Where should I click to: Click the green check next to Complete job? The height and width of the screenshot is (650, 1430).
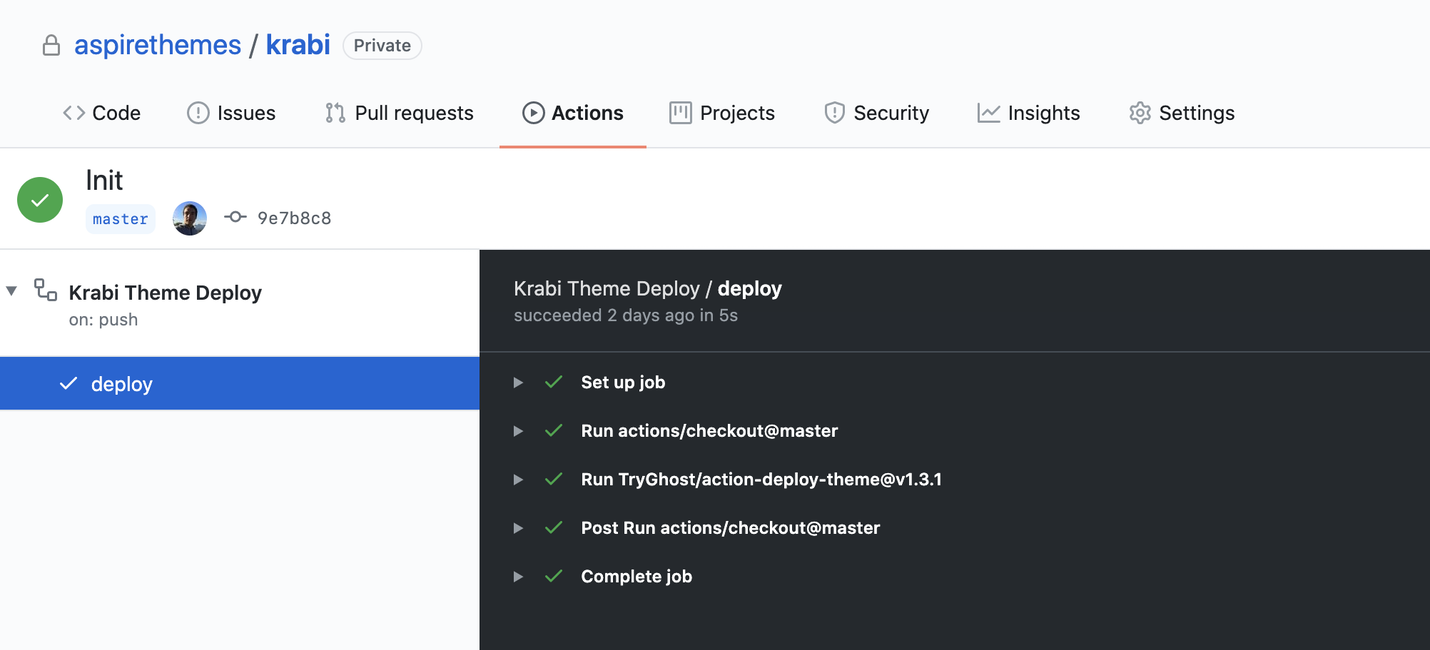554,576
